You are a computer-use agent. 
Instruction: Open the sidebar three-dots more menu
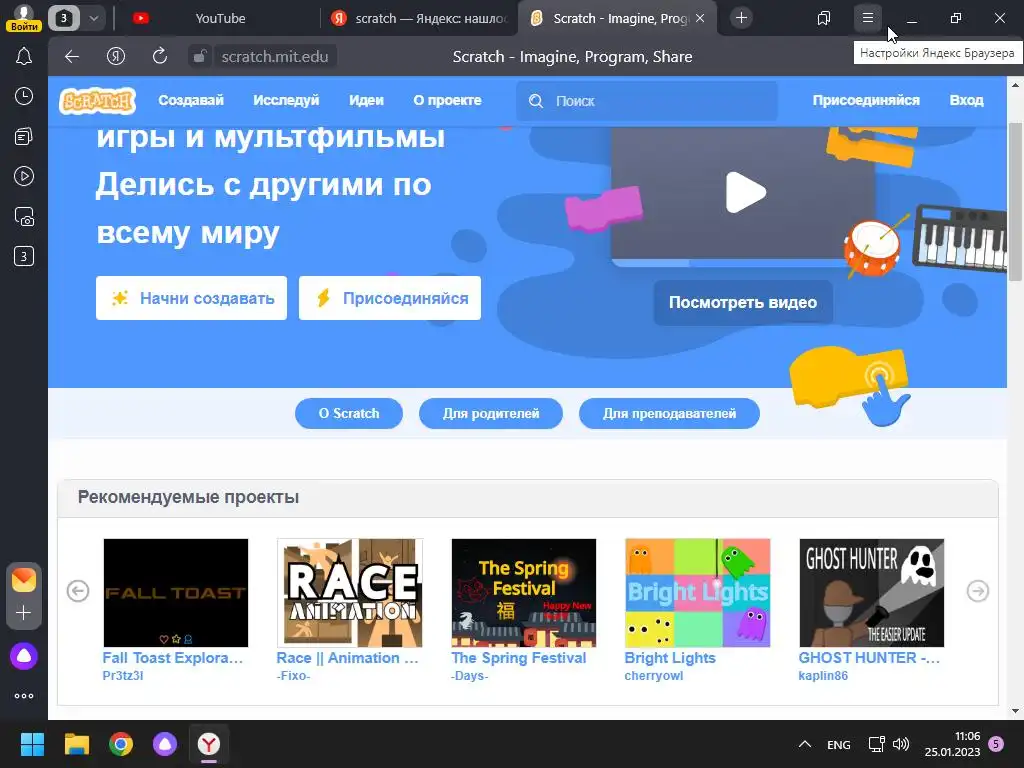24,696
